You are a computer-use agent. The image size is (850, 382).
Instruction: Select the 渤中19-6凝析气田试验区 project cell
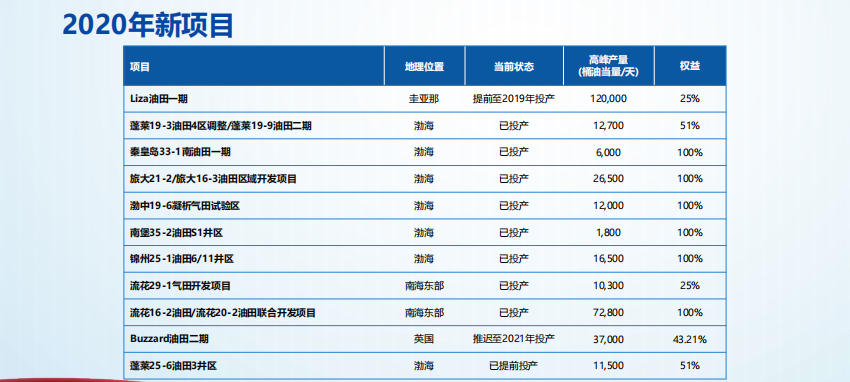click(185, 205)
